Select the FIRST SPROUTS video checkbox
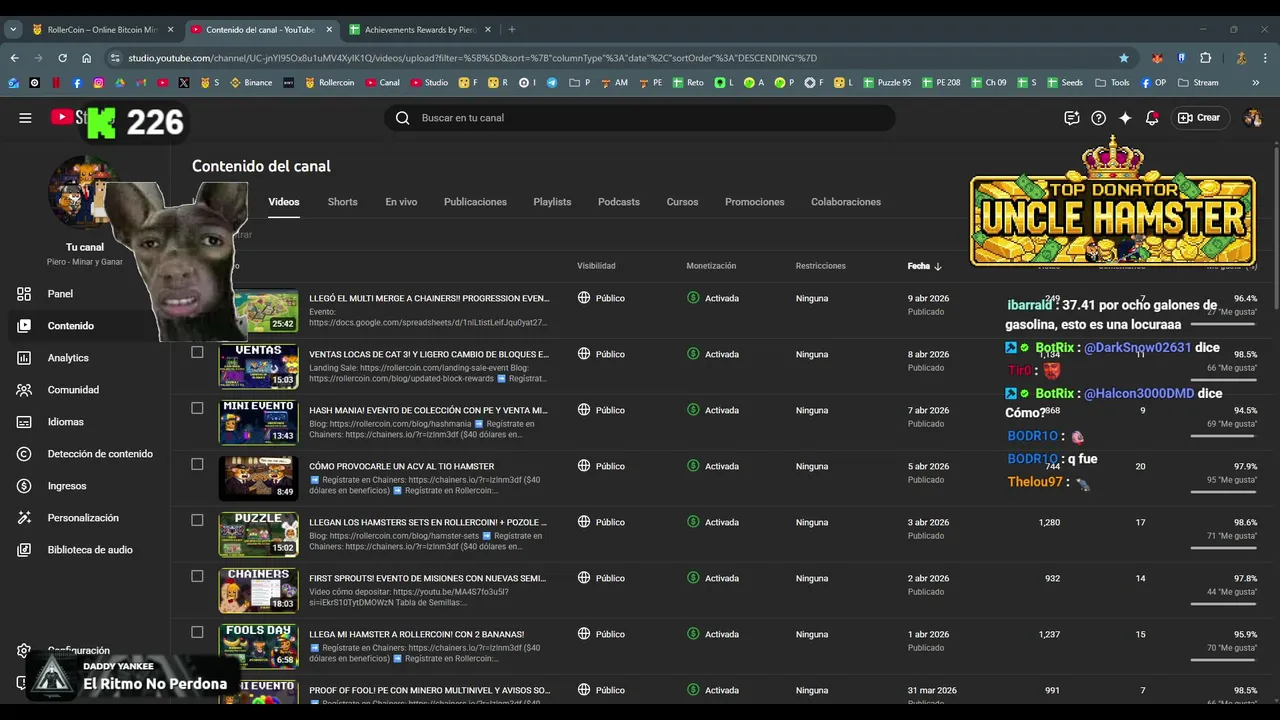1280x720 pixels. click(x=197, y=576)
